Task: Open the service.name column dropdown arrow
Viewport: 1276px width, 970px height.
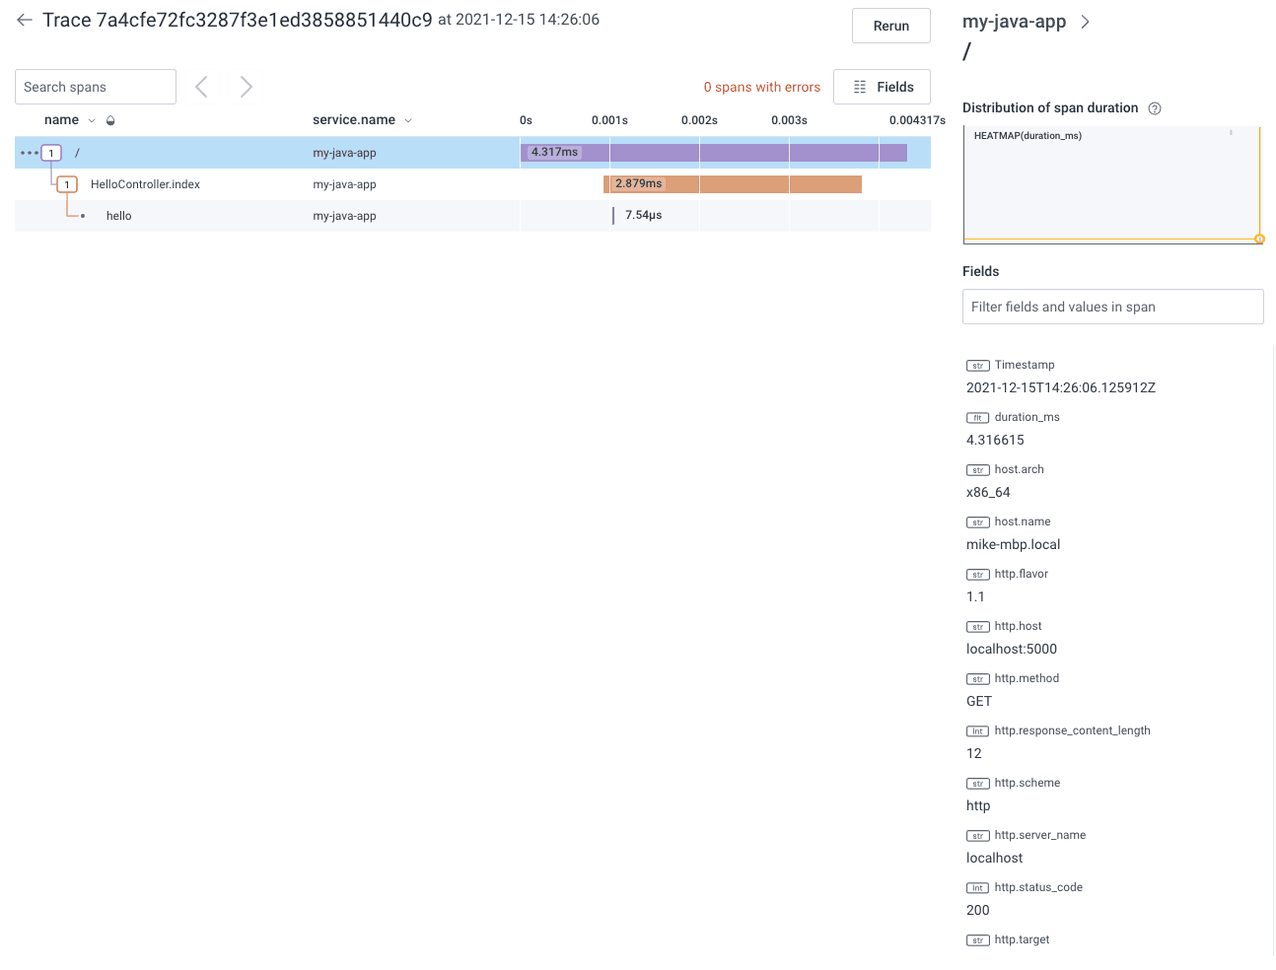Action: pyautogui.click(x=408, y=121)
